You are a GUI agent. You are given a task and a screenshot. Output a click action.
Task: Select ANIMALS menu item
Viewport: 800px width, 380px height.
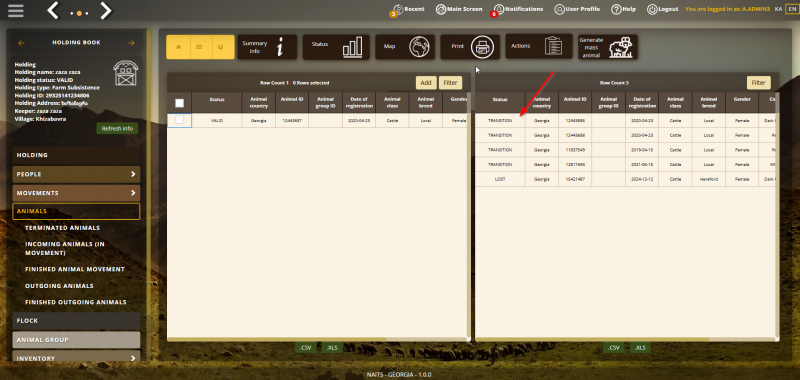pos(76,211)
